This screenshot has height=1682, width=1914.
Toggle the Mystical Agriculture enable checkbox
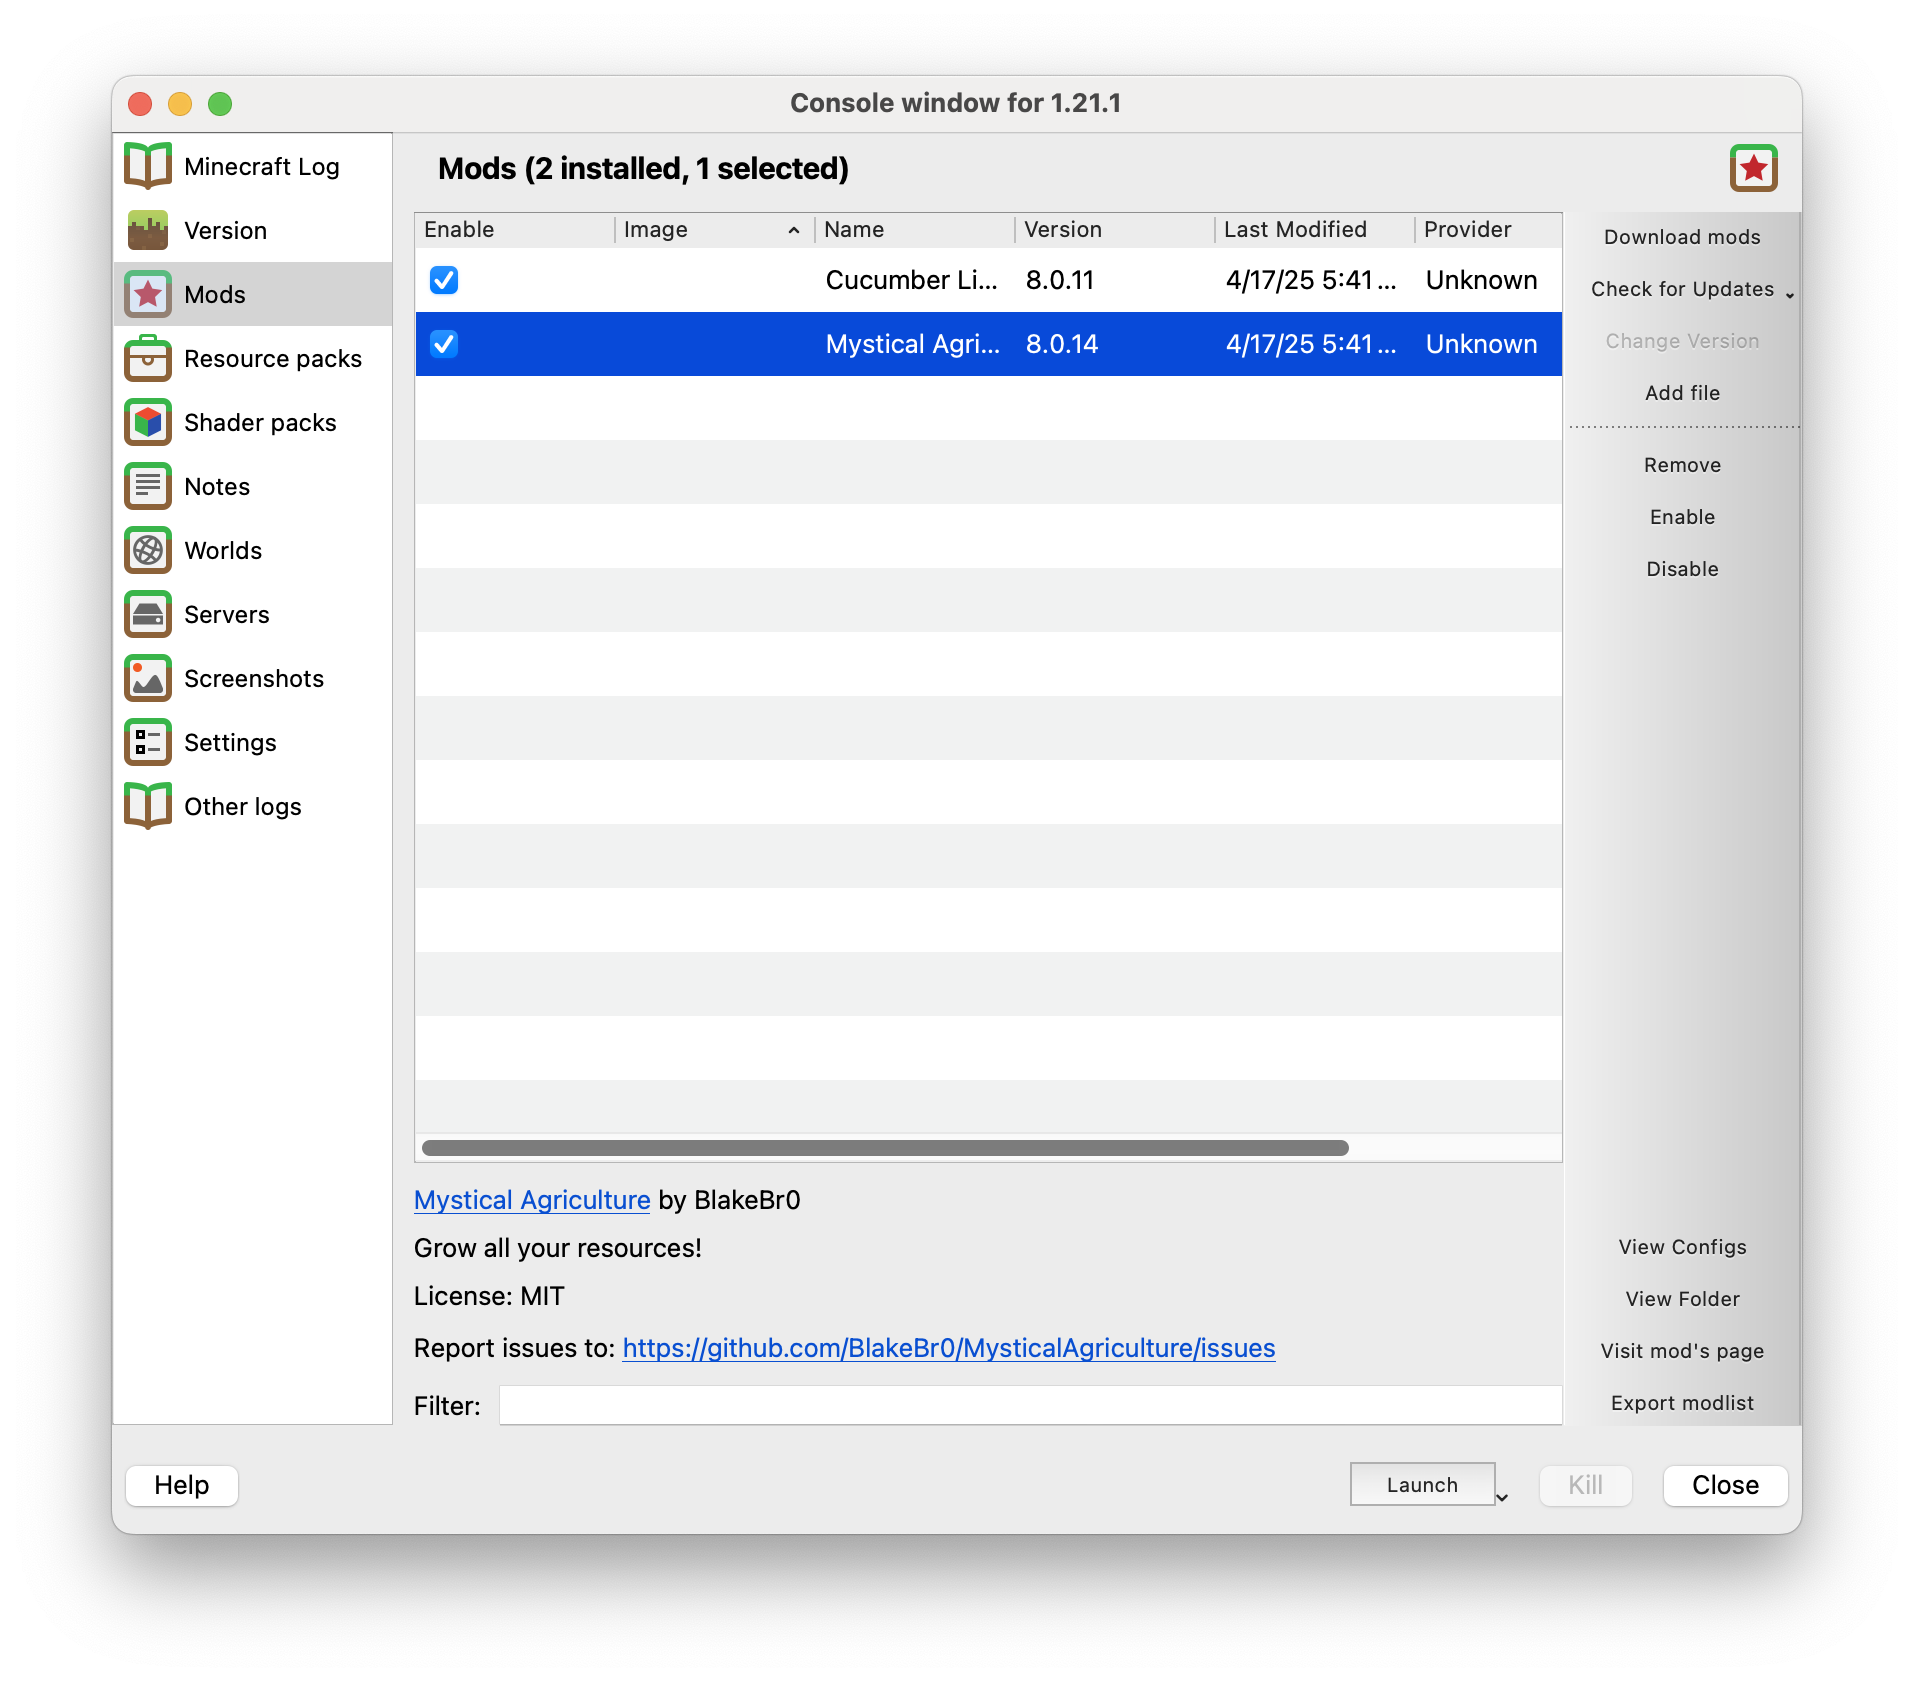tap(444, 344)
